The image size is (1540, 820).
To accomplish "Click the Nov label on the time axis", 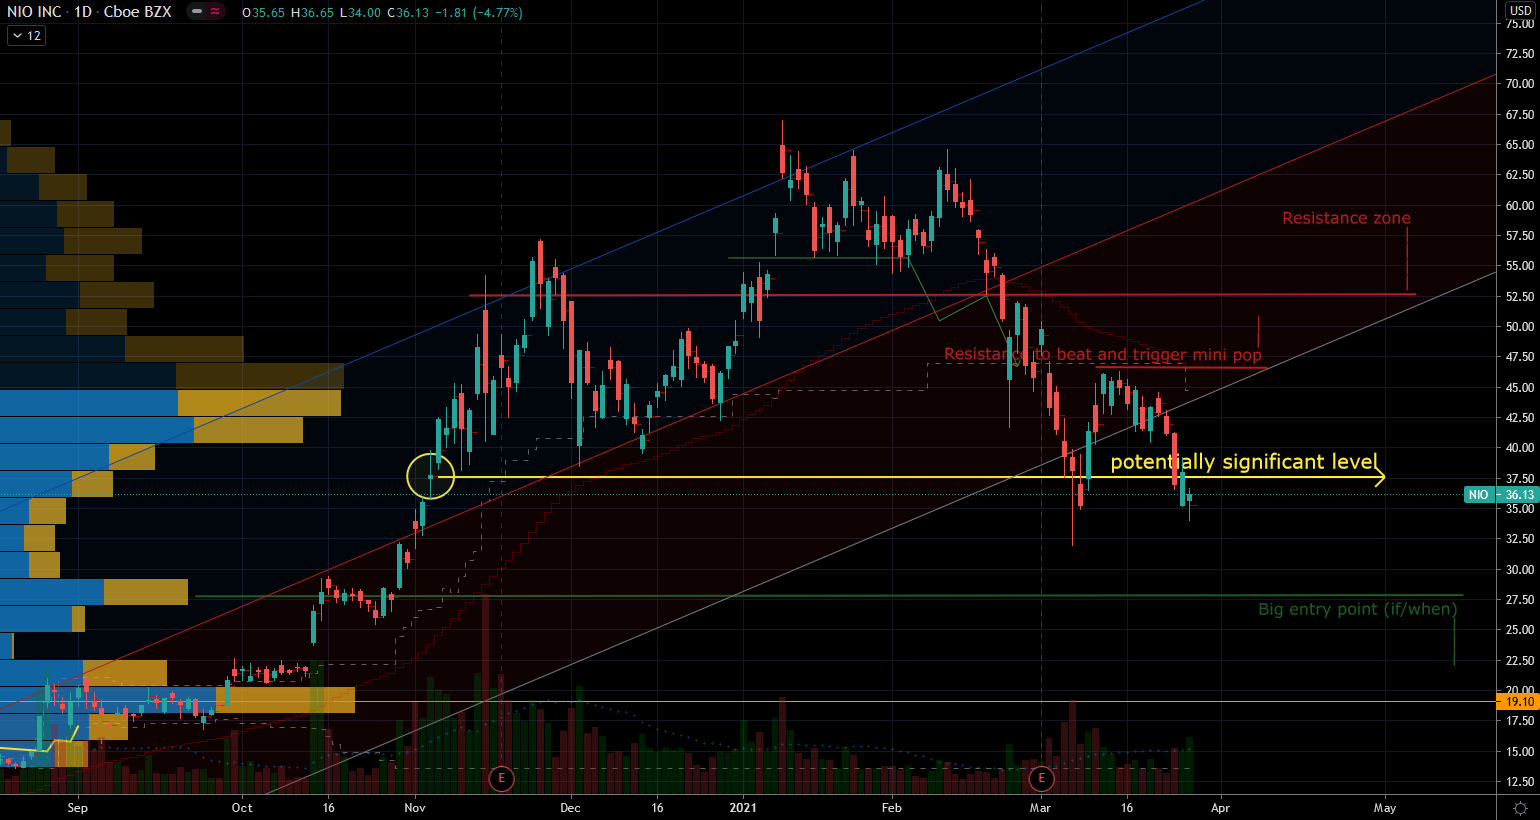I will point(415,808).
